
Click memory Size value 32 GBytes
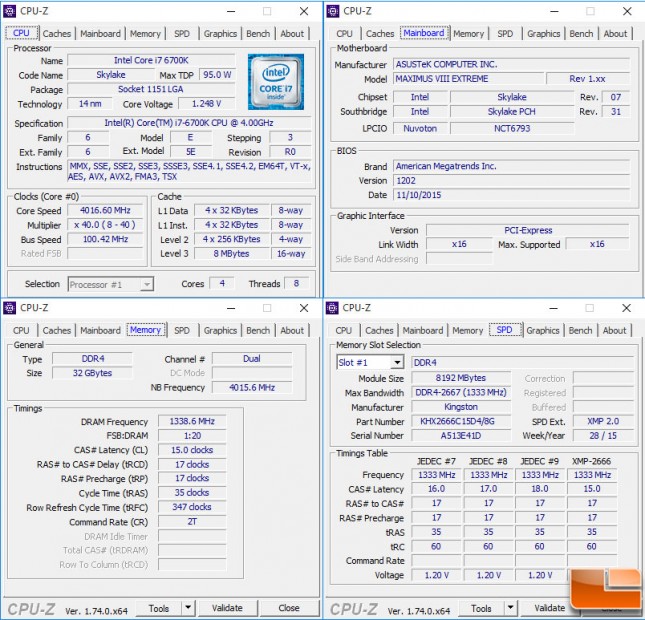(92, 373)
